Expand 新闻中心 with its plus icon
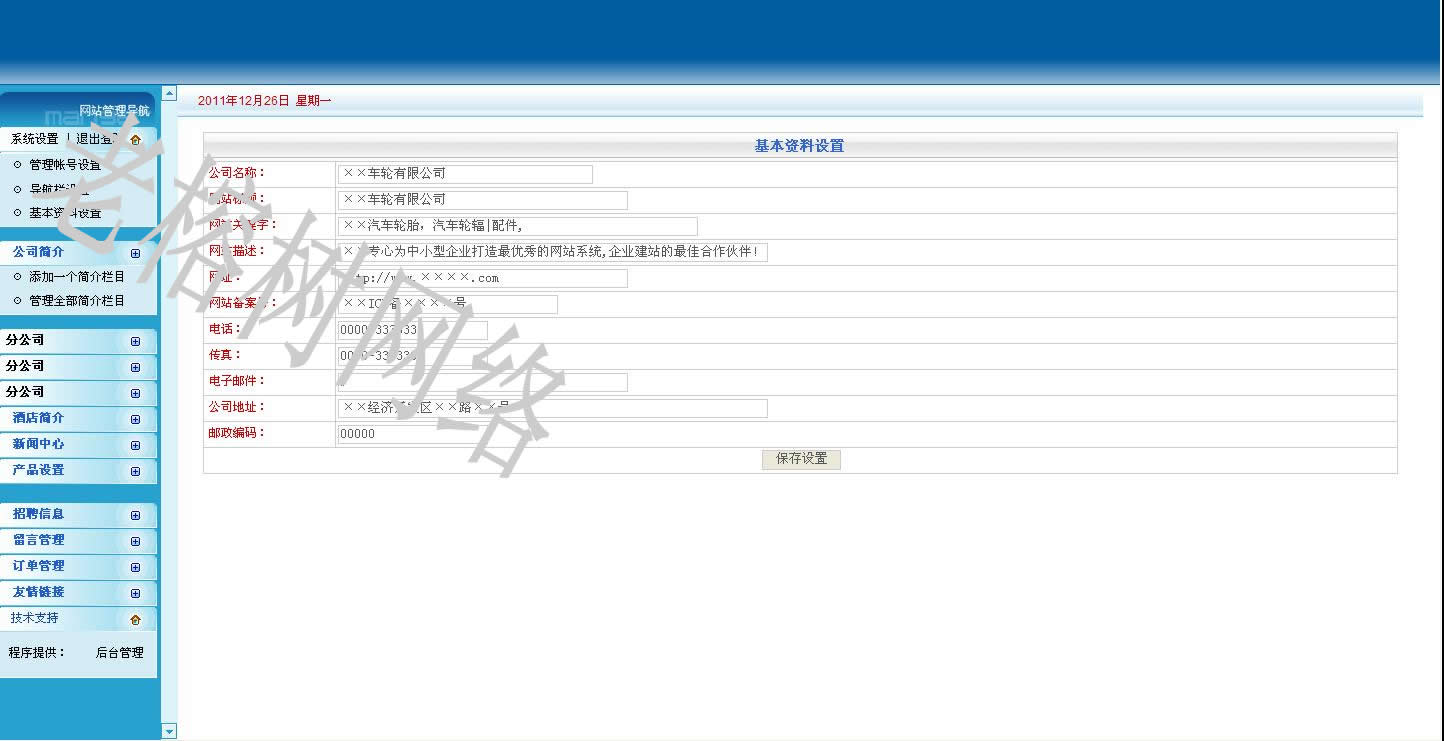 click(x=136, y=445)
